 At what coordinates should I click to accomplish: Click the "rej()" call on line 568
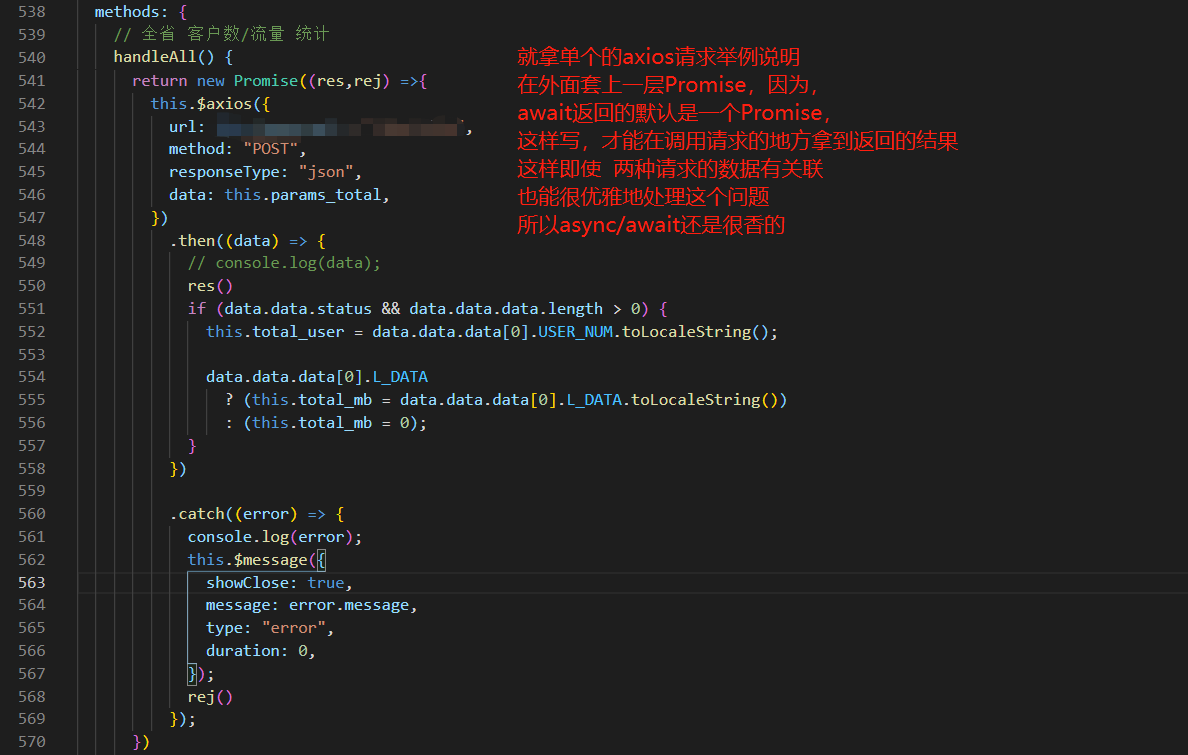click(210, 697)
